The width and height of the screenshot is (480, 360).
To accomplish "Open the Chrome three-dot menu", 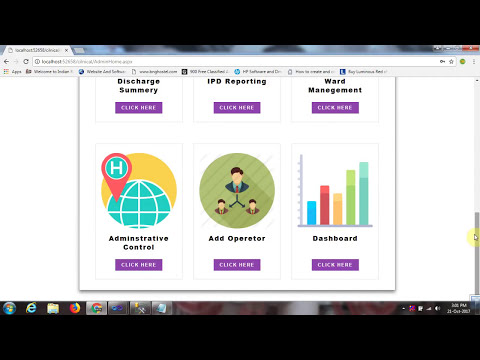I will pyautogui.click(x=474, y=62).
